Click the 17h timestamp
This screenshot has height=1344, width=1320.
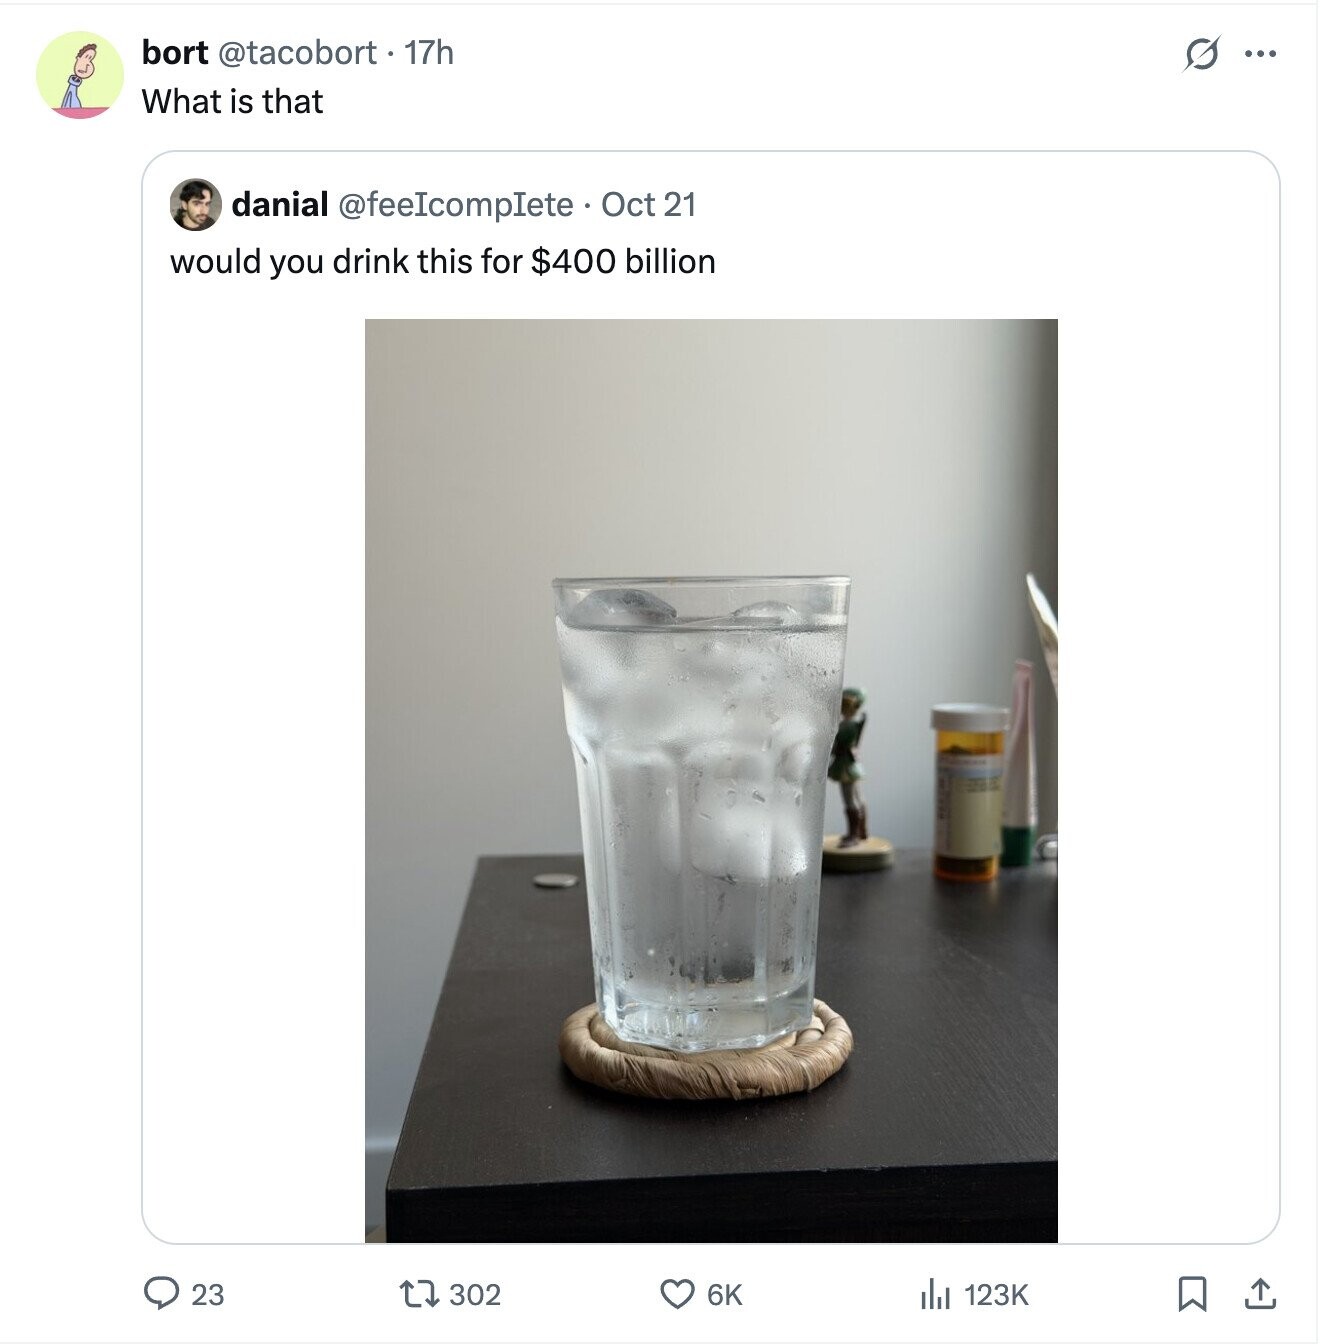[429, 52]
